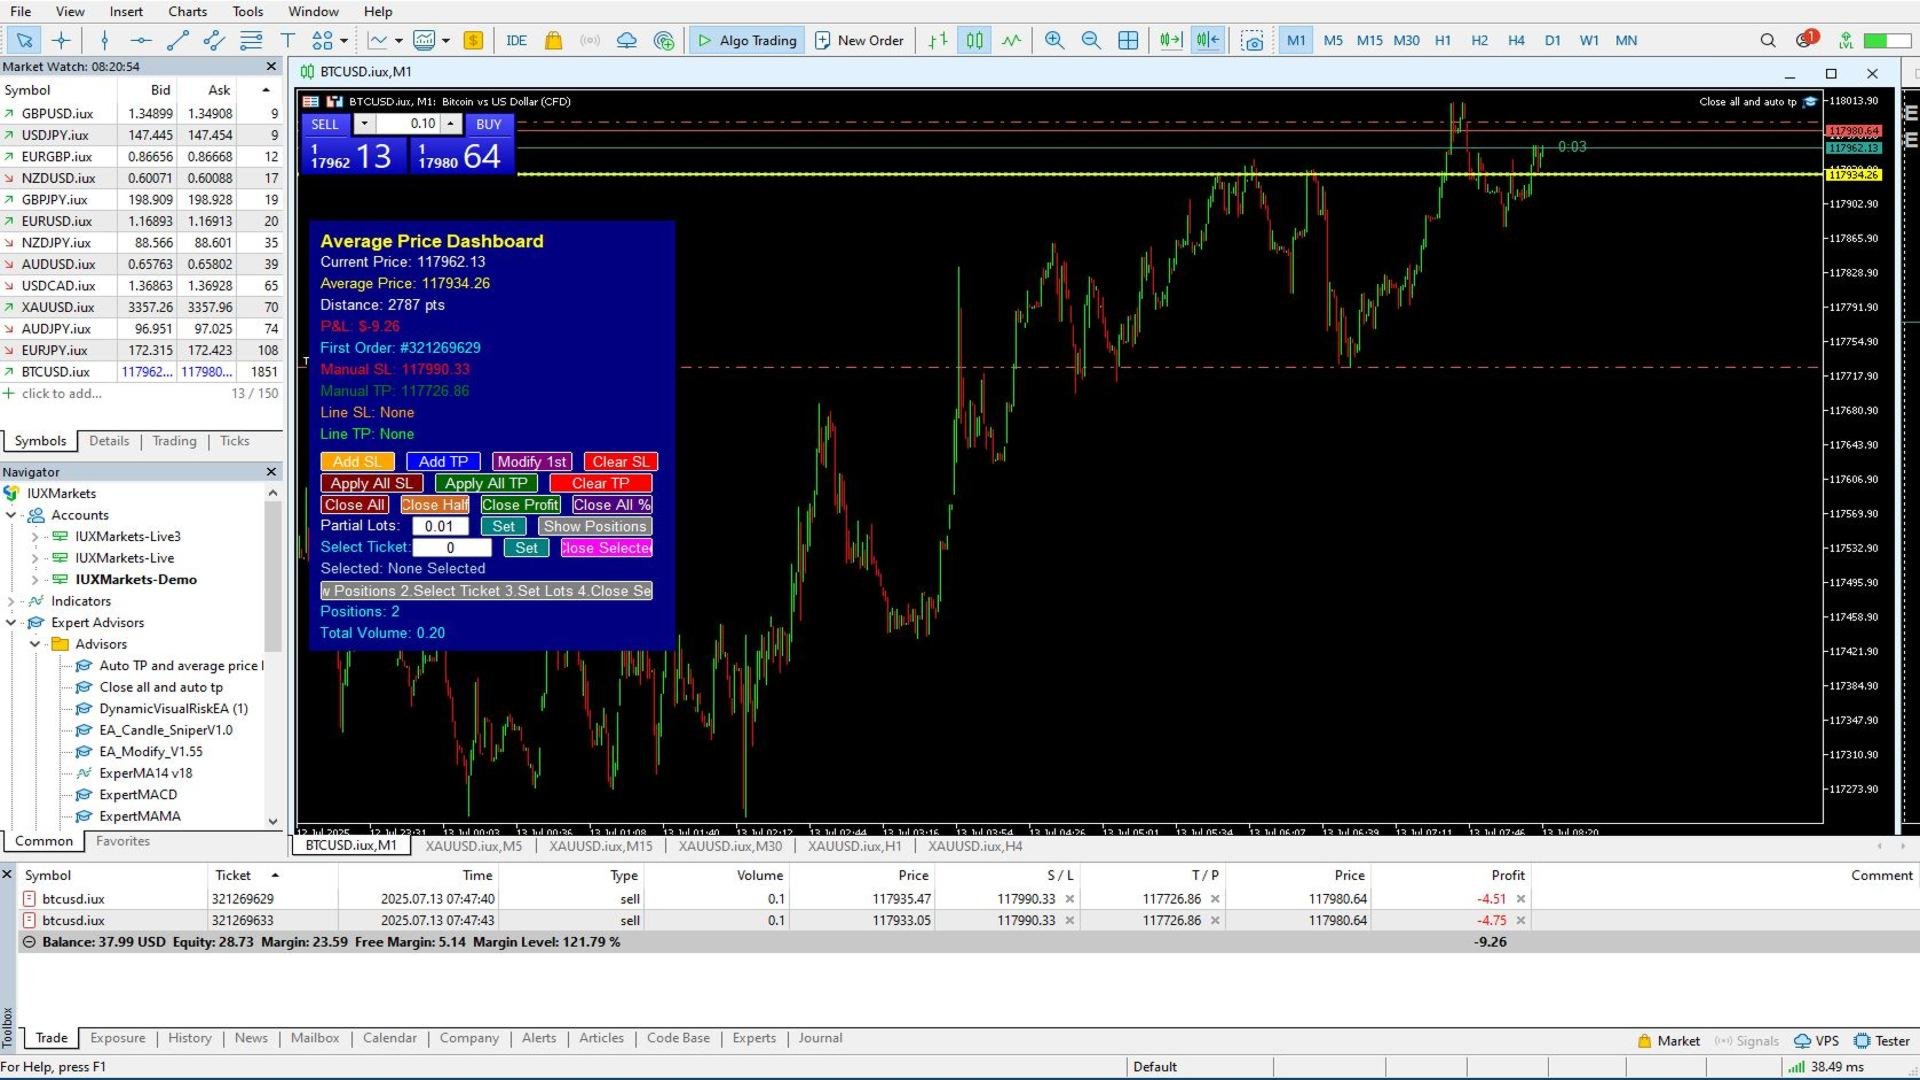This screenshot has width=1920, height=1080.
Task: Open the global search magnifier
Action: [x=1767, y=40]
